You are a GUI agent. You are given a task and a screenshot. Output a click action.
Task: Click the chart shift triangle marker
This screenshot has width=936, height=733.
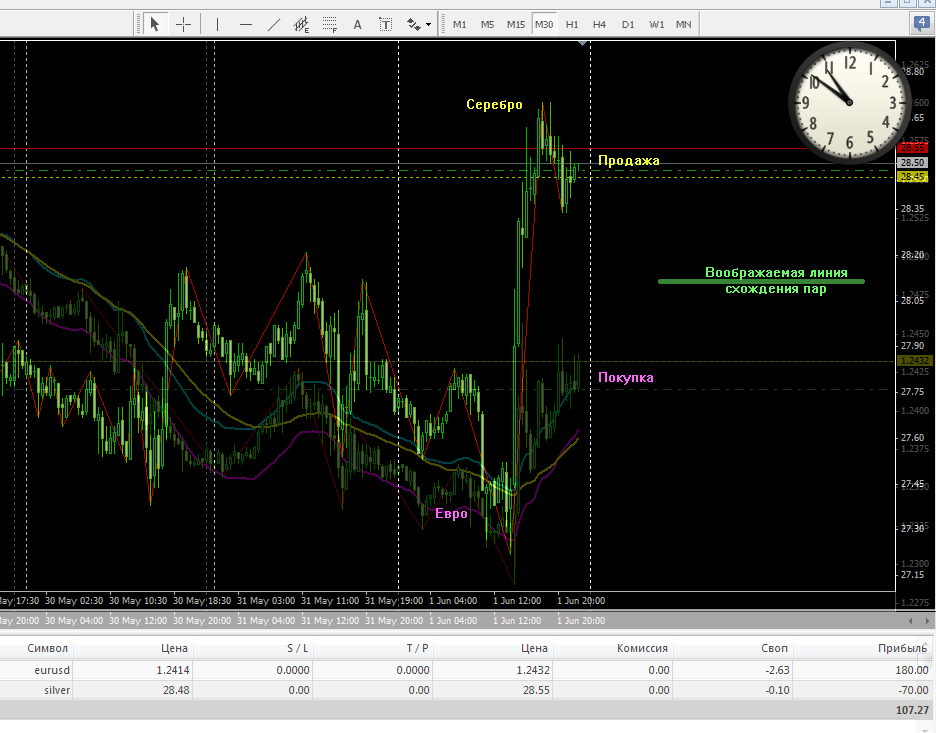(583, 43)
